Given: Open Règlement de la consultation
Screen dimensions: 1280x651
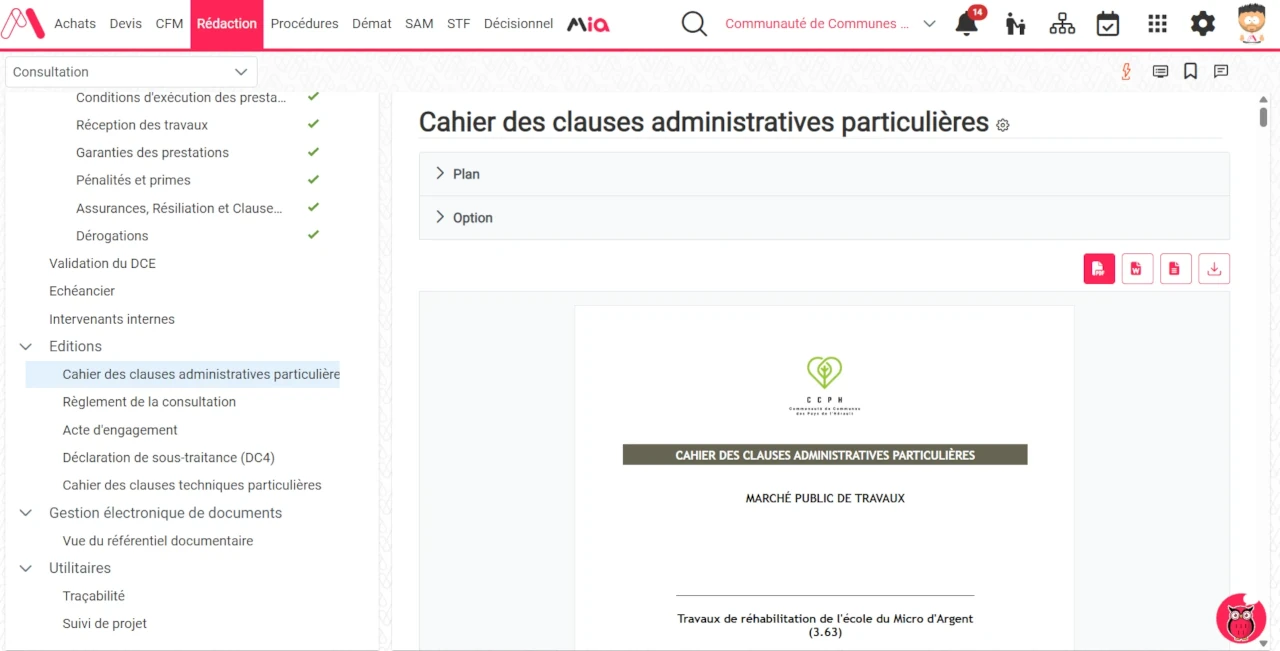Looking at the screenshot, I should point(149,402).
